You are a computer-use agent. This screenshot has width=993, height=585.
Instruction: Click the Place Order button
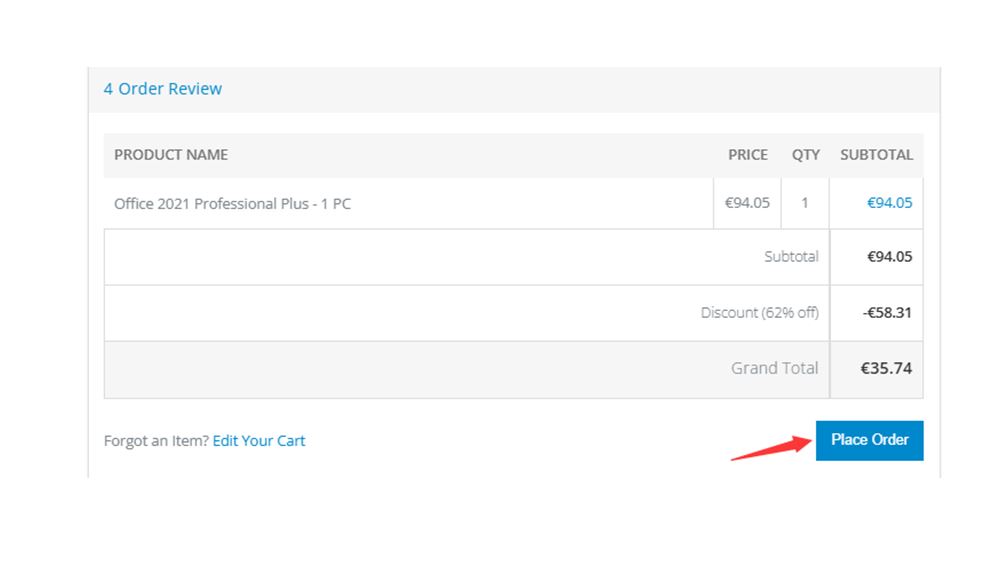(x=869, y=440)
